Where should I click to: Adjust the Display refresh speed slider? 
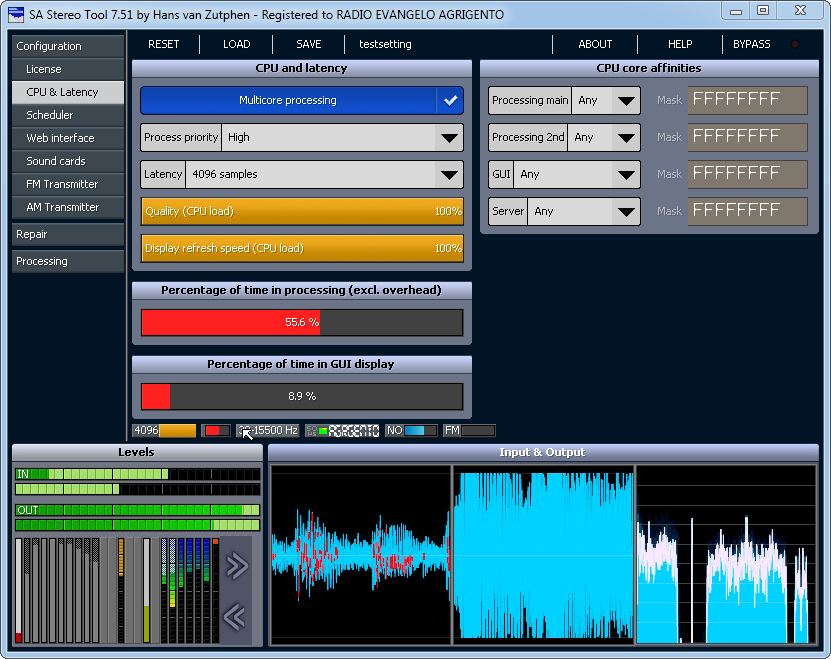tap(302, 249)
